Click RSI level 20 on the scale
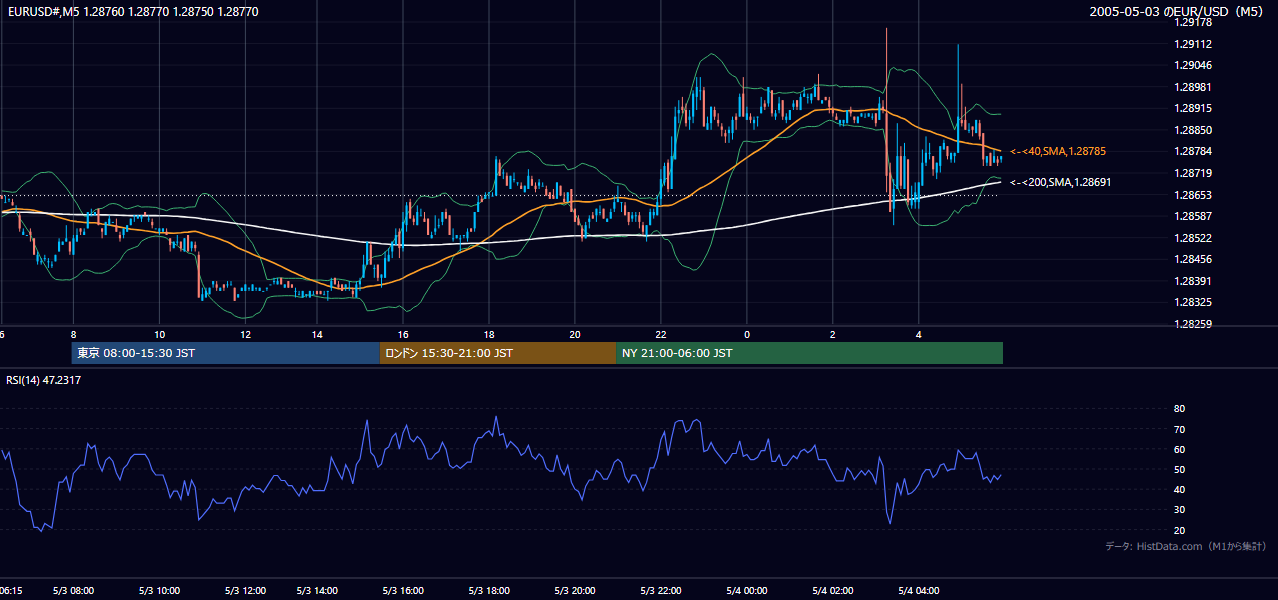The image size is (1278, 600). [x=1179, y=529]
